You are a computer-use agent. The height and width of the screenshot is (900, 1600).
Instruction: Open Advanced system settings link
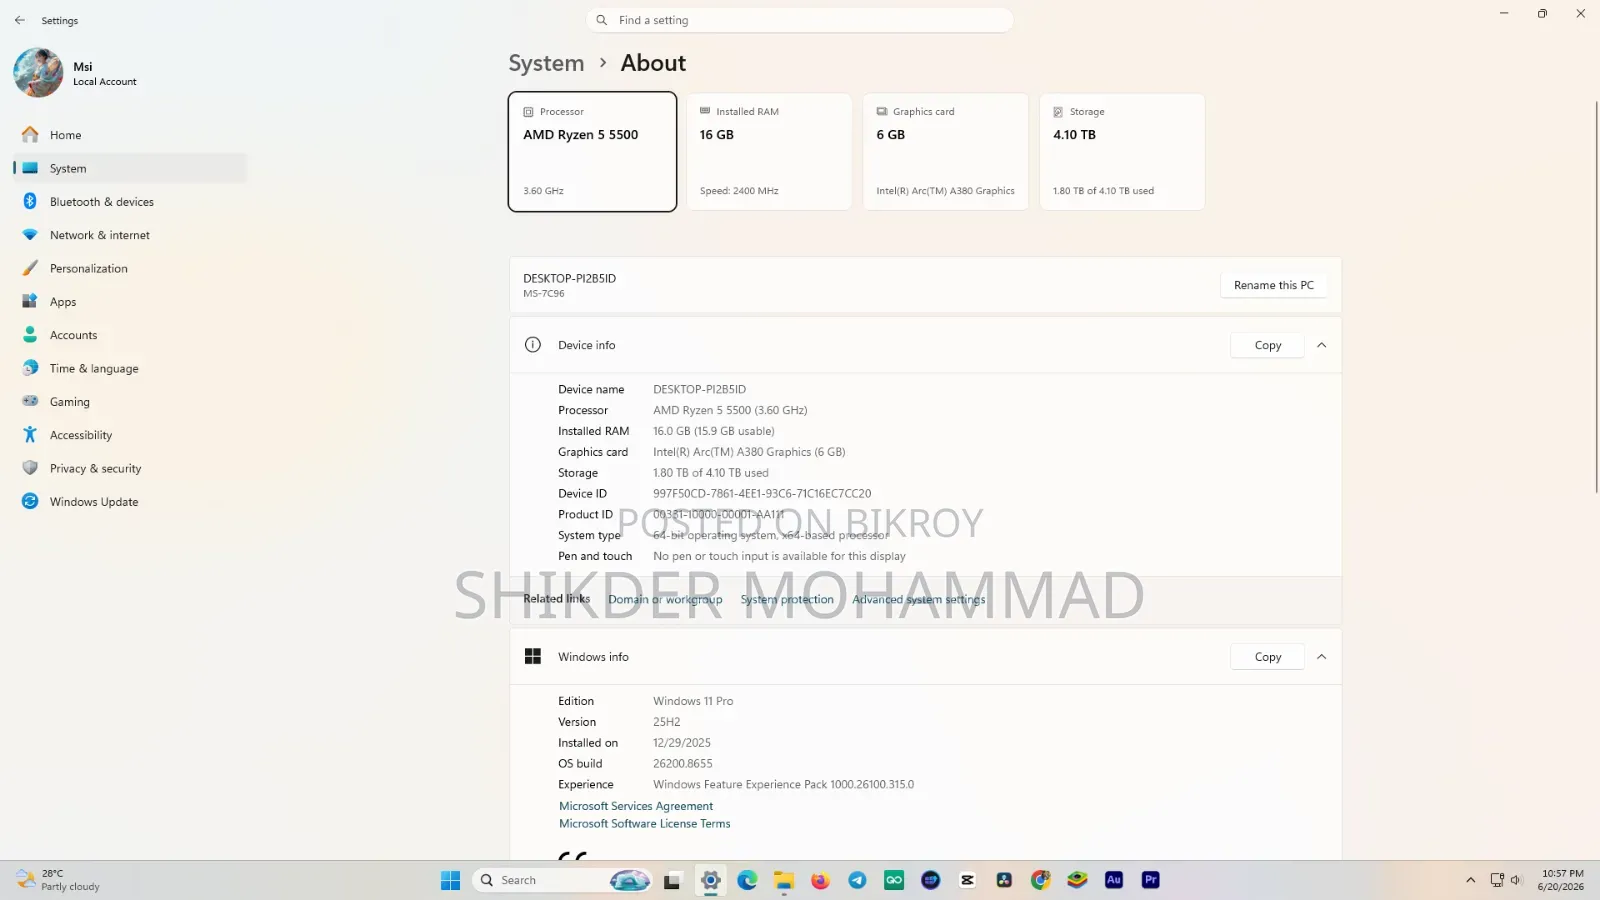tap(918, 599)
